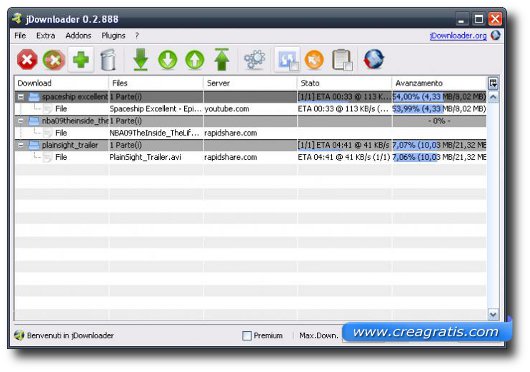The height and width of the screenshot is (372, 530).
Task: Click the red stop downloads icon
Action: point(27,60)
